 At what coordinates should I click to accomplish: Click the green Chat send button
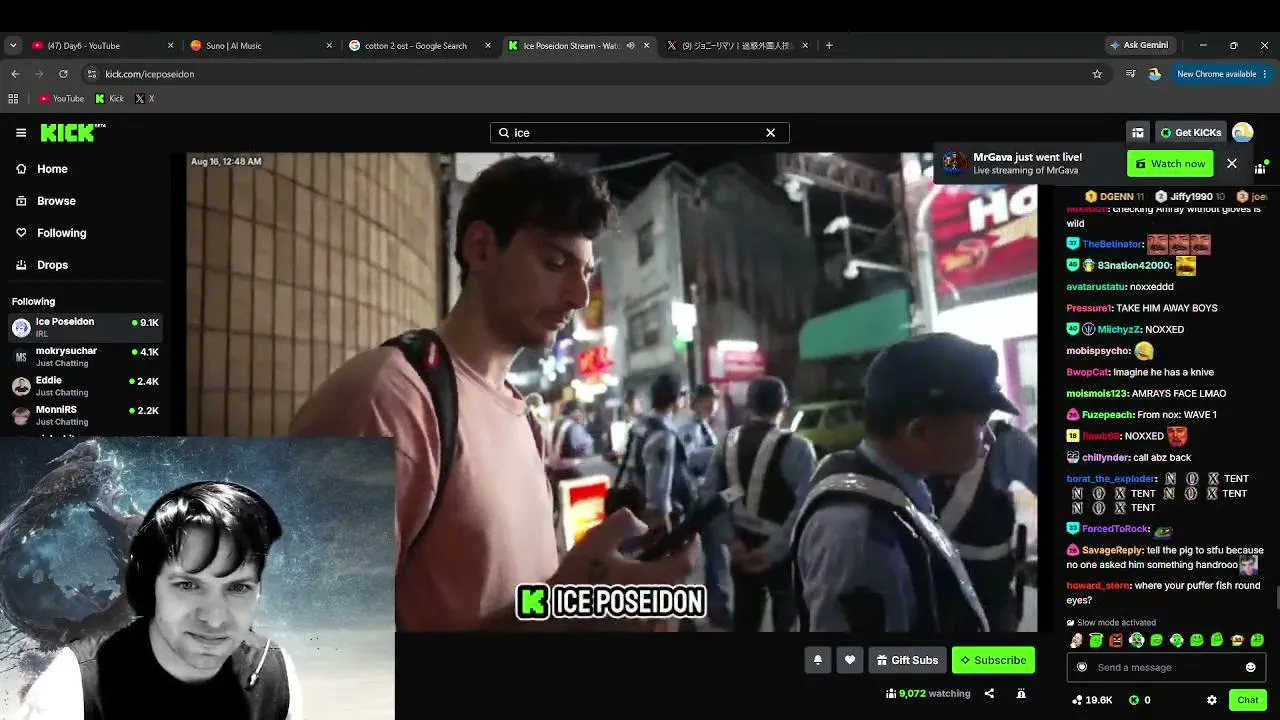click(1247, 700)
